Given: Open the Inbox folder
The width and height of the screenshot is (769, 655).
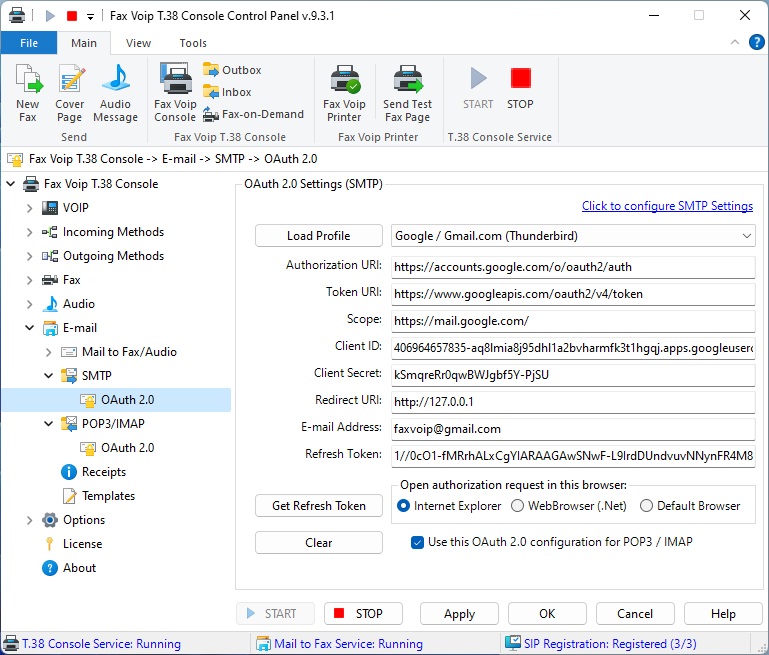Looking at the screenshot, I should tap(227, 92).
